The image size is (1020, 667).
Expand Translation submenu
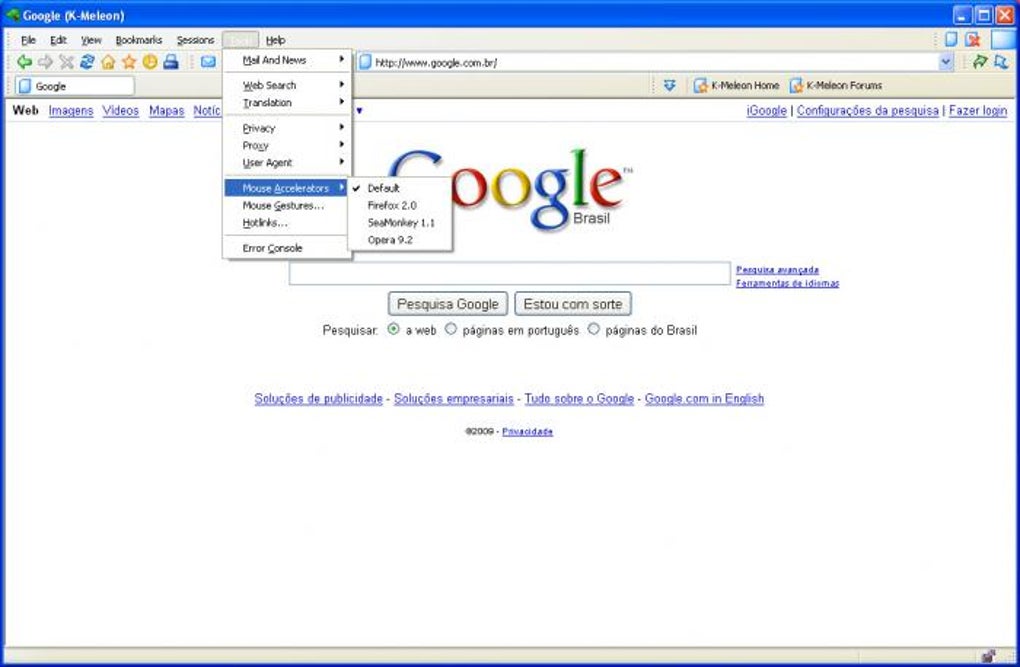pos(287,102)
